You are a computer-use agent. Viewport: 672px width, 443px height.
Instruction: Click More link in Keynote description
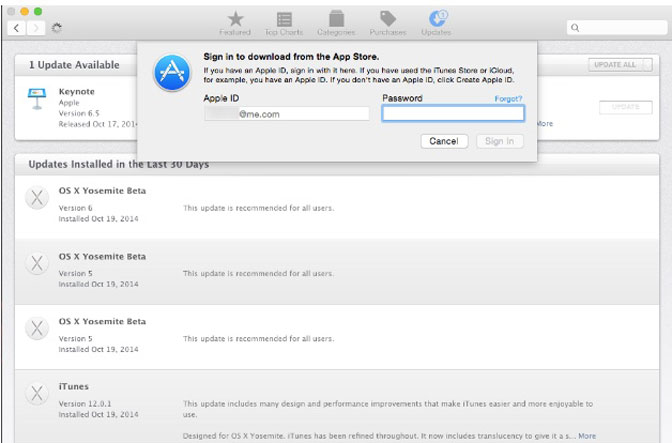coord(544,123)
